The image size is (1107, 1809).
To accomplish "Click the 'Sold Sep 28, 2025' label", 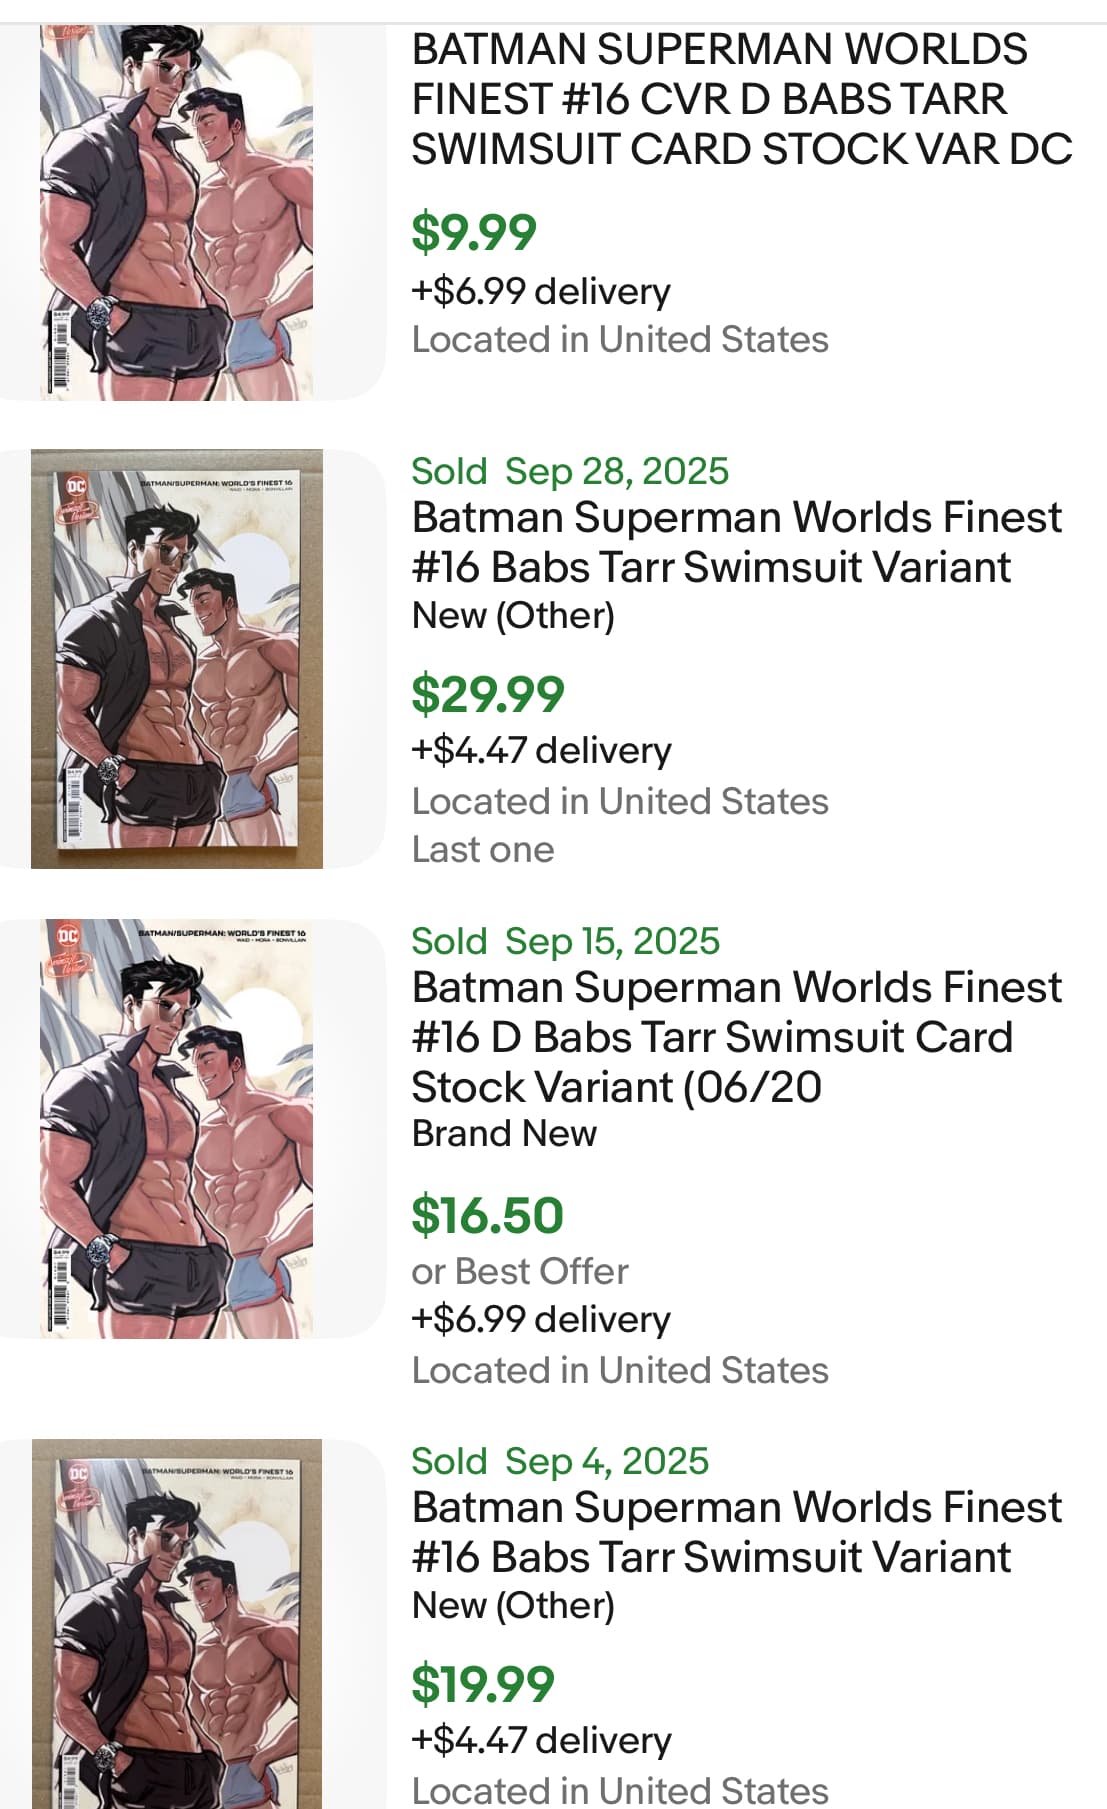I will [x=570, y=471].
